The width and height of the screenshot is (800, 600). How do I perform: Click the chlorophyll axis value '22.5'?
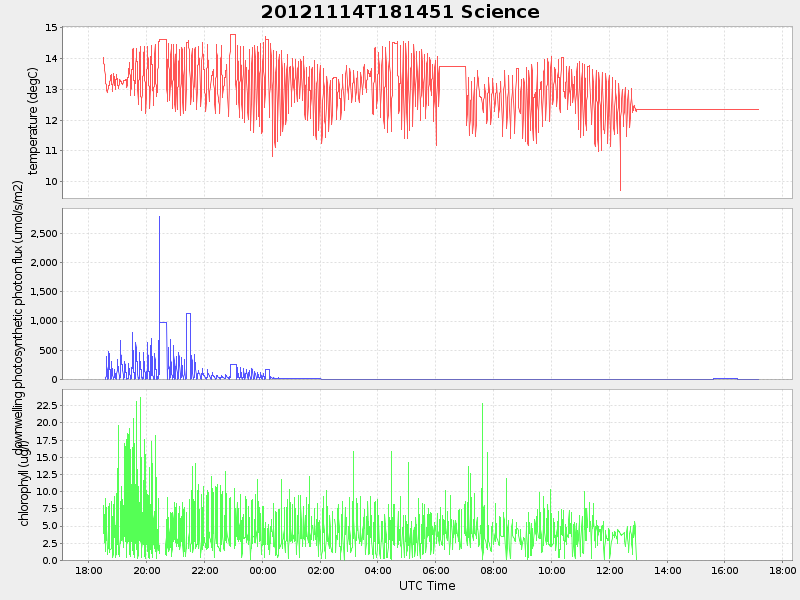pos(47,406)
